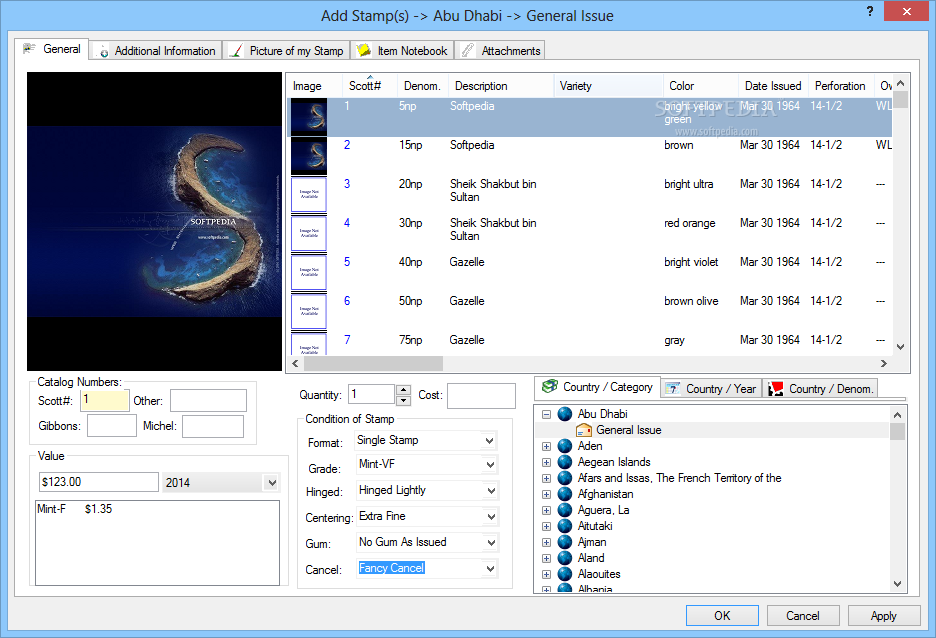936x638 pixels.
Task: Select the Country / Year tab
Action: pyautogui.click(x=711, y=389)
